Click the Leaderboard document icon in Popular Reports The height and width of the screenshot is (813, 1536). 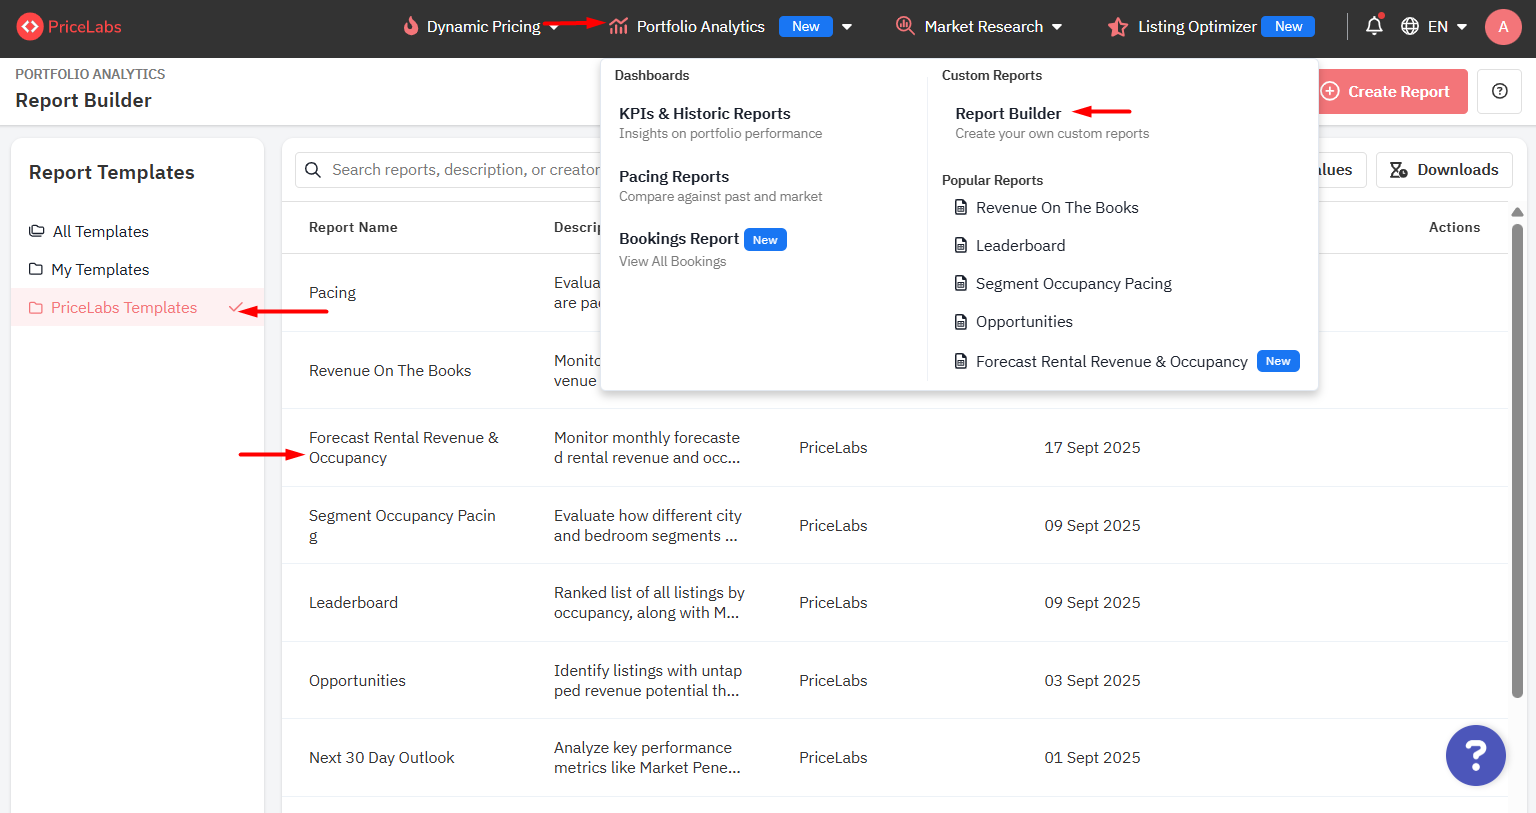(x=961, y=246)
